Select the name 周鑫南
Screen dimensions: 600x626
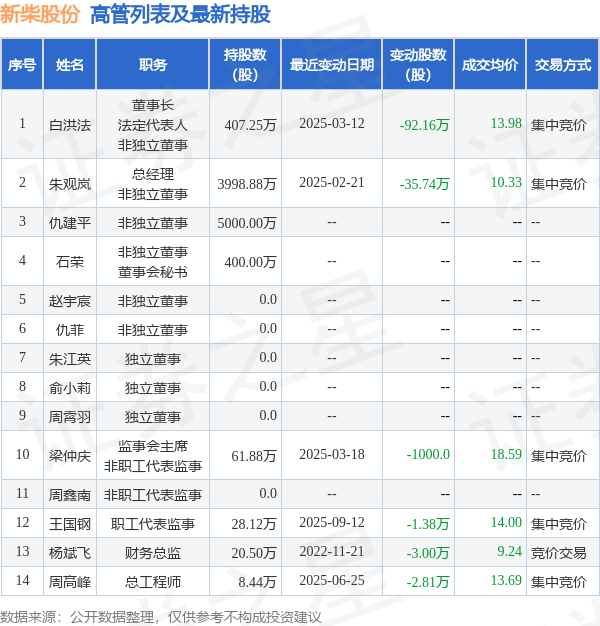click(70, 495)
